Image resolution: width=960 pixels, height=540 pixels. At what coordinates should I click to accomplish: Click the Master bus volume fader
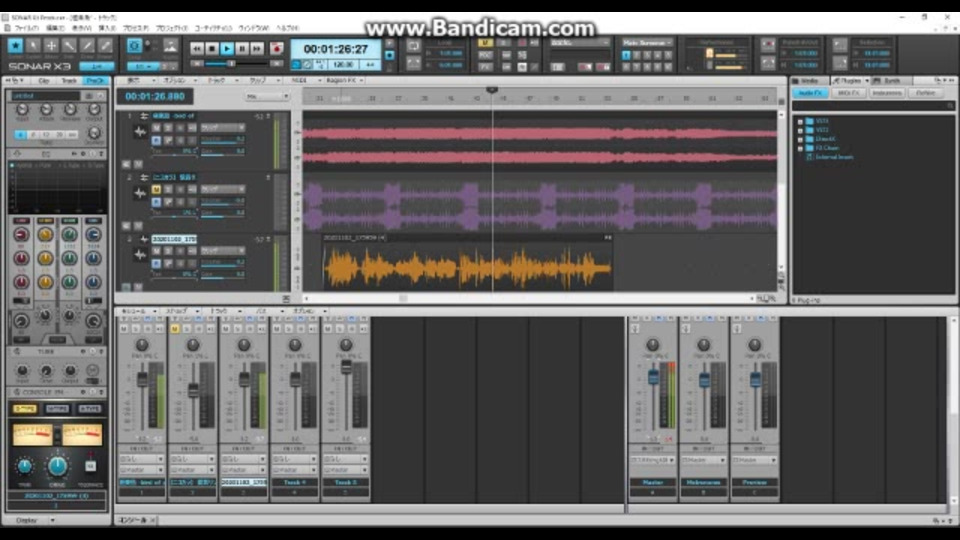point(653,376)
